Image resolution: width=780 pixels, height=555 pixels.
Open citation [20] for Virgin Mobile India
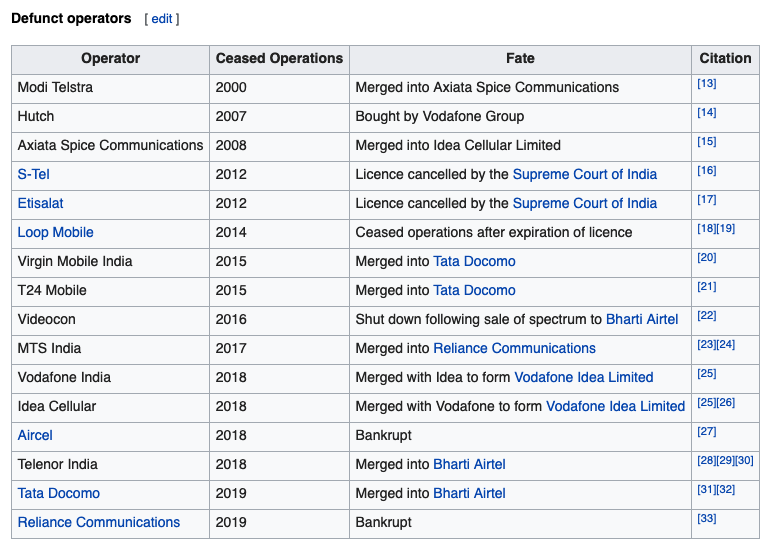(x=706, y=258)
